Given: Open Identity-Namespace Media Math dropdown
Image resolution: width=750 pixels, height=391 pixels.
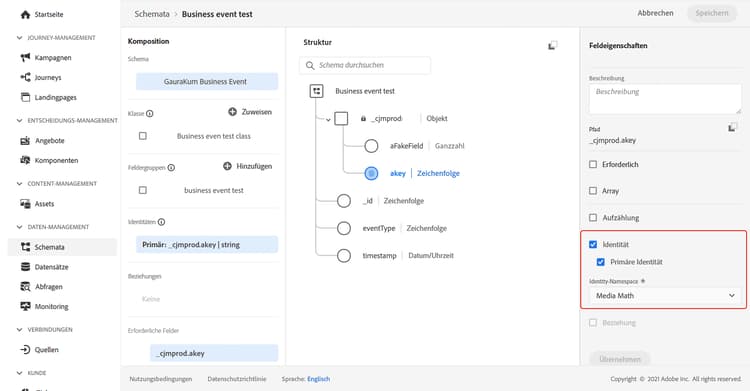Looking at the screenshot, I should [664, 296].
